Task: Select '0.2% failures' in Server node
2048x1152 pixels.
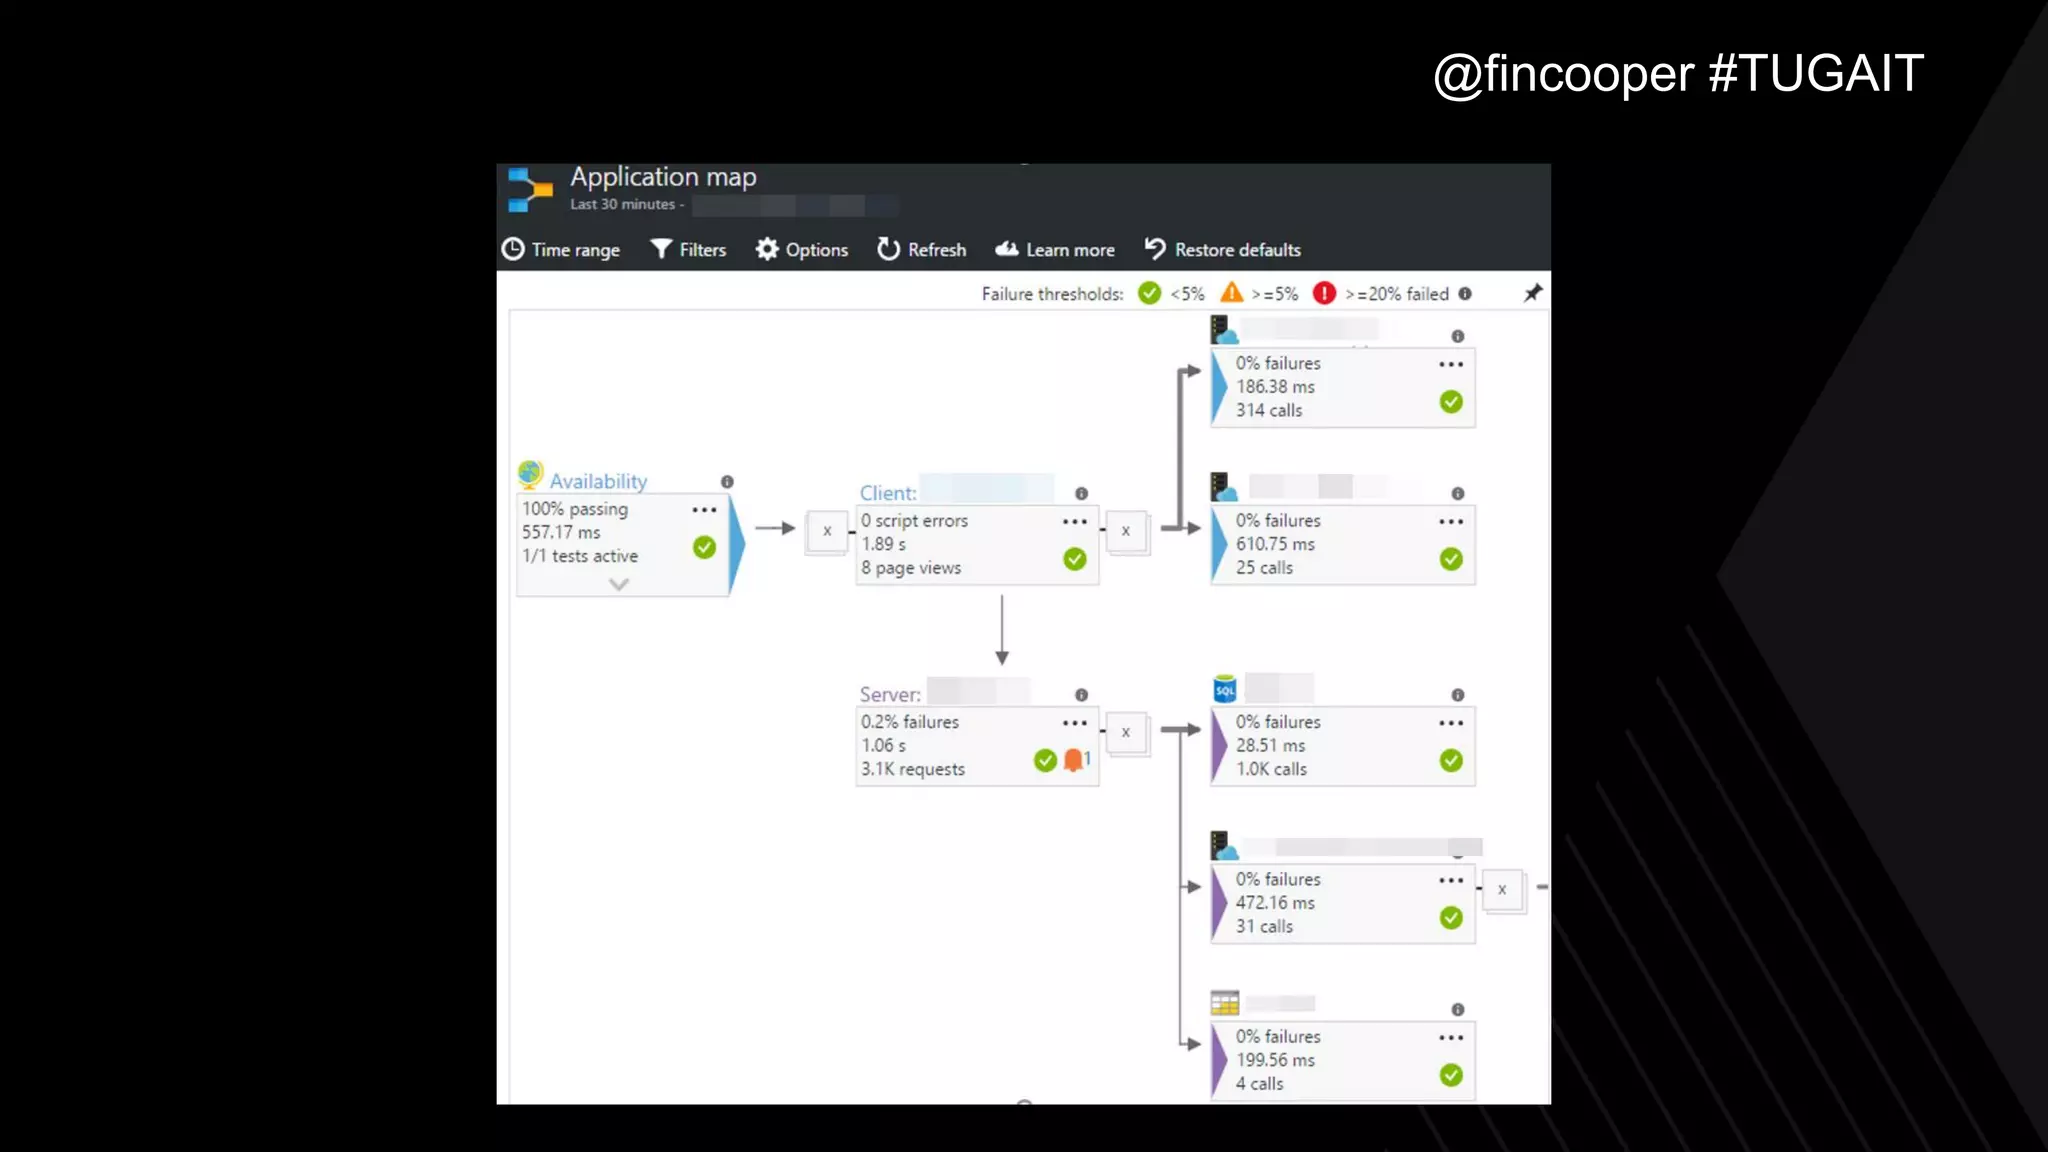Action: (x=910, y=722)
